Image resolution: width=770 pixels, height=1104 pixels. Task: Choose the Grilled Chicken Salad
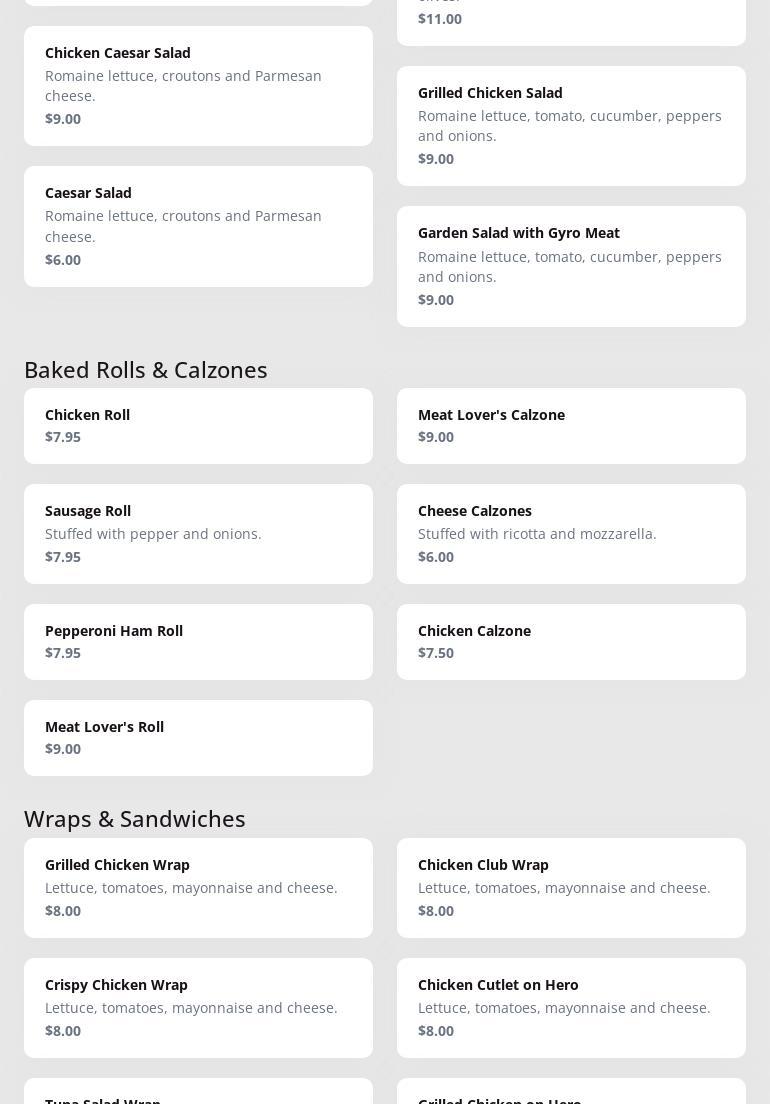point(571,126)
